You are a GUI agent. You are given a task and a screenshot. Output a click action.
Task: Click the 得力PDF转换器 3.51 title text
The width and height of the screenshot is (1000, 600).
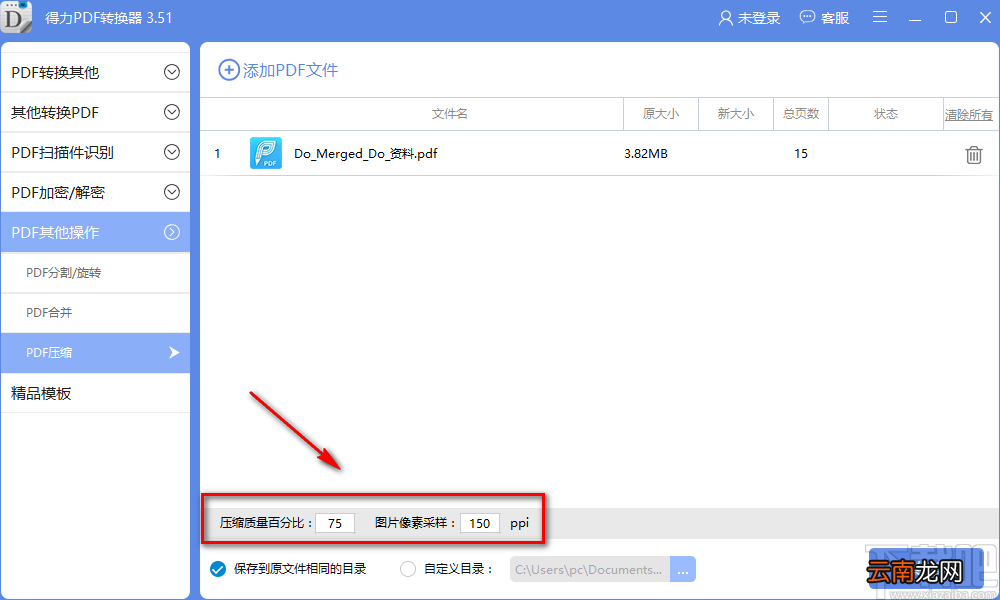coord(108,18)
